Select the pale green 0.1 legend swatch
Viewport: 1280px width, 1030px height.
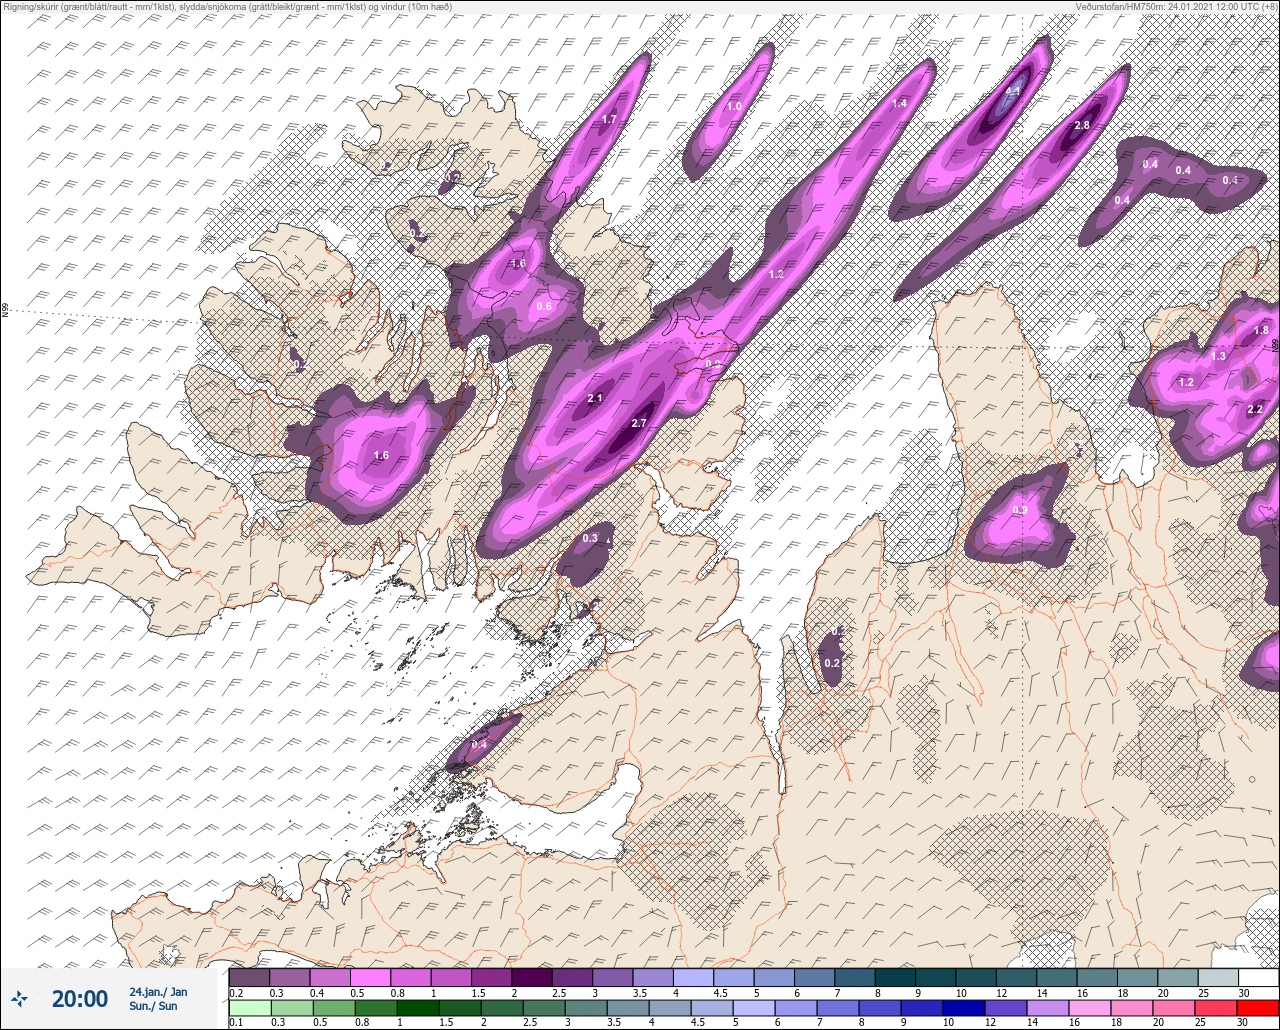(250, 1008)
